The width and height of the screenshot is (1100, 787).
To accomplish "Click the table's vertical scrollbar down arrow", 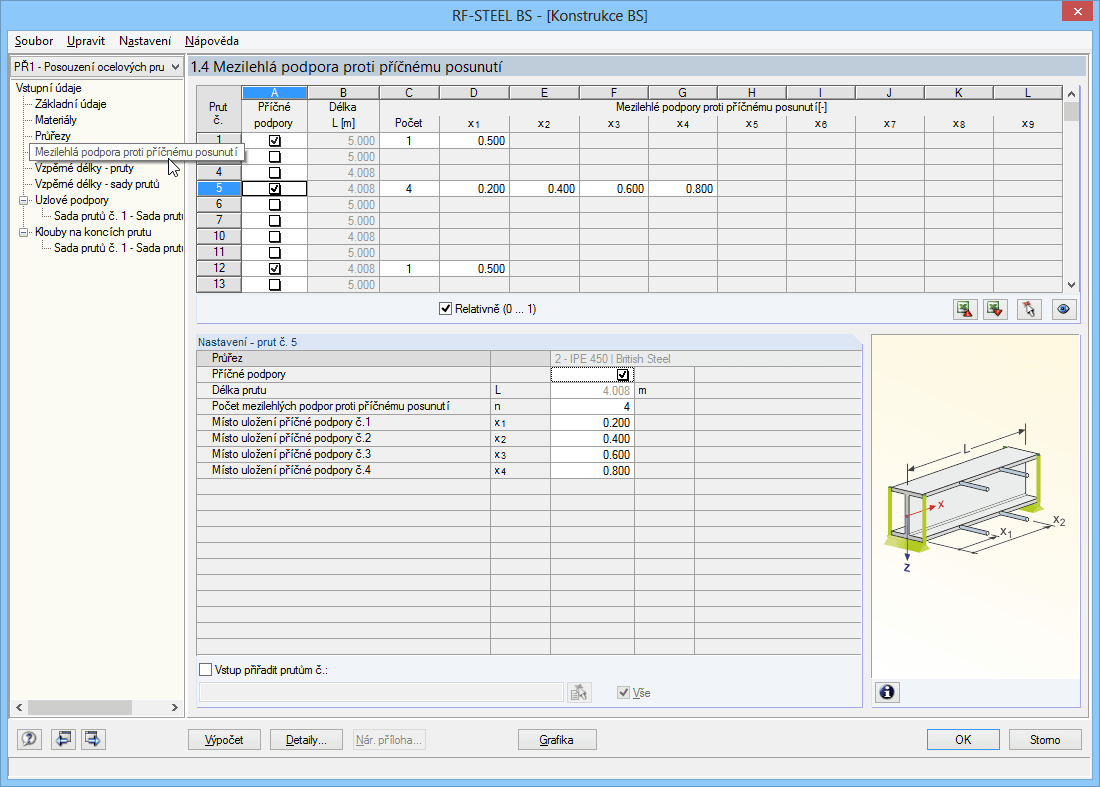I will (1071, 285).
